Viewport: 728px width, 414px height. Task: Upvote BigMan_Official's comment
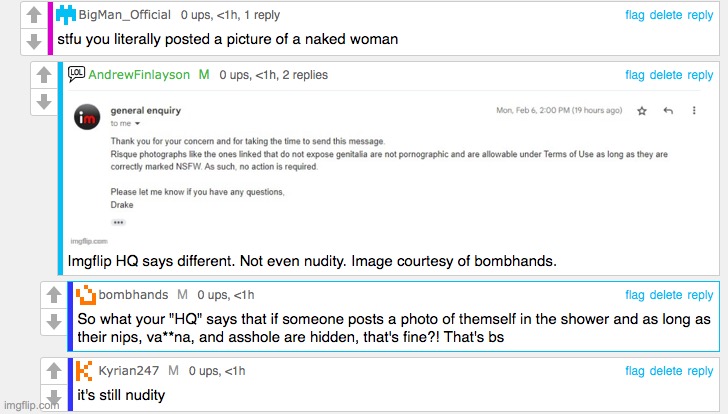tap(33, 16)
